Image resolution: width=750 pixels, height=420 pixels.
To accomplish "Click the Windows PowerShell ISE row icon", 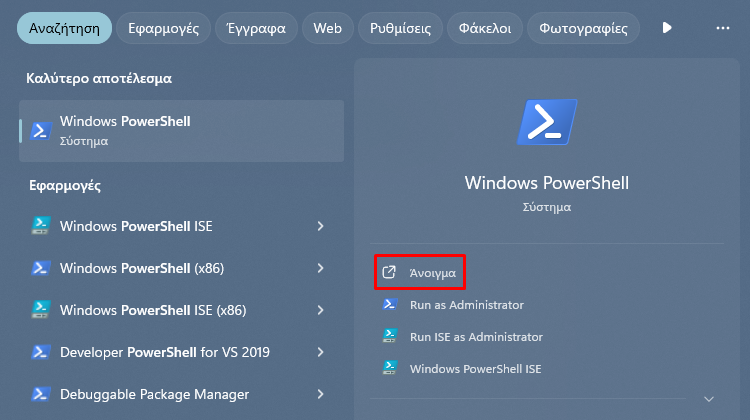I will click(x=41, y=226).
